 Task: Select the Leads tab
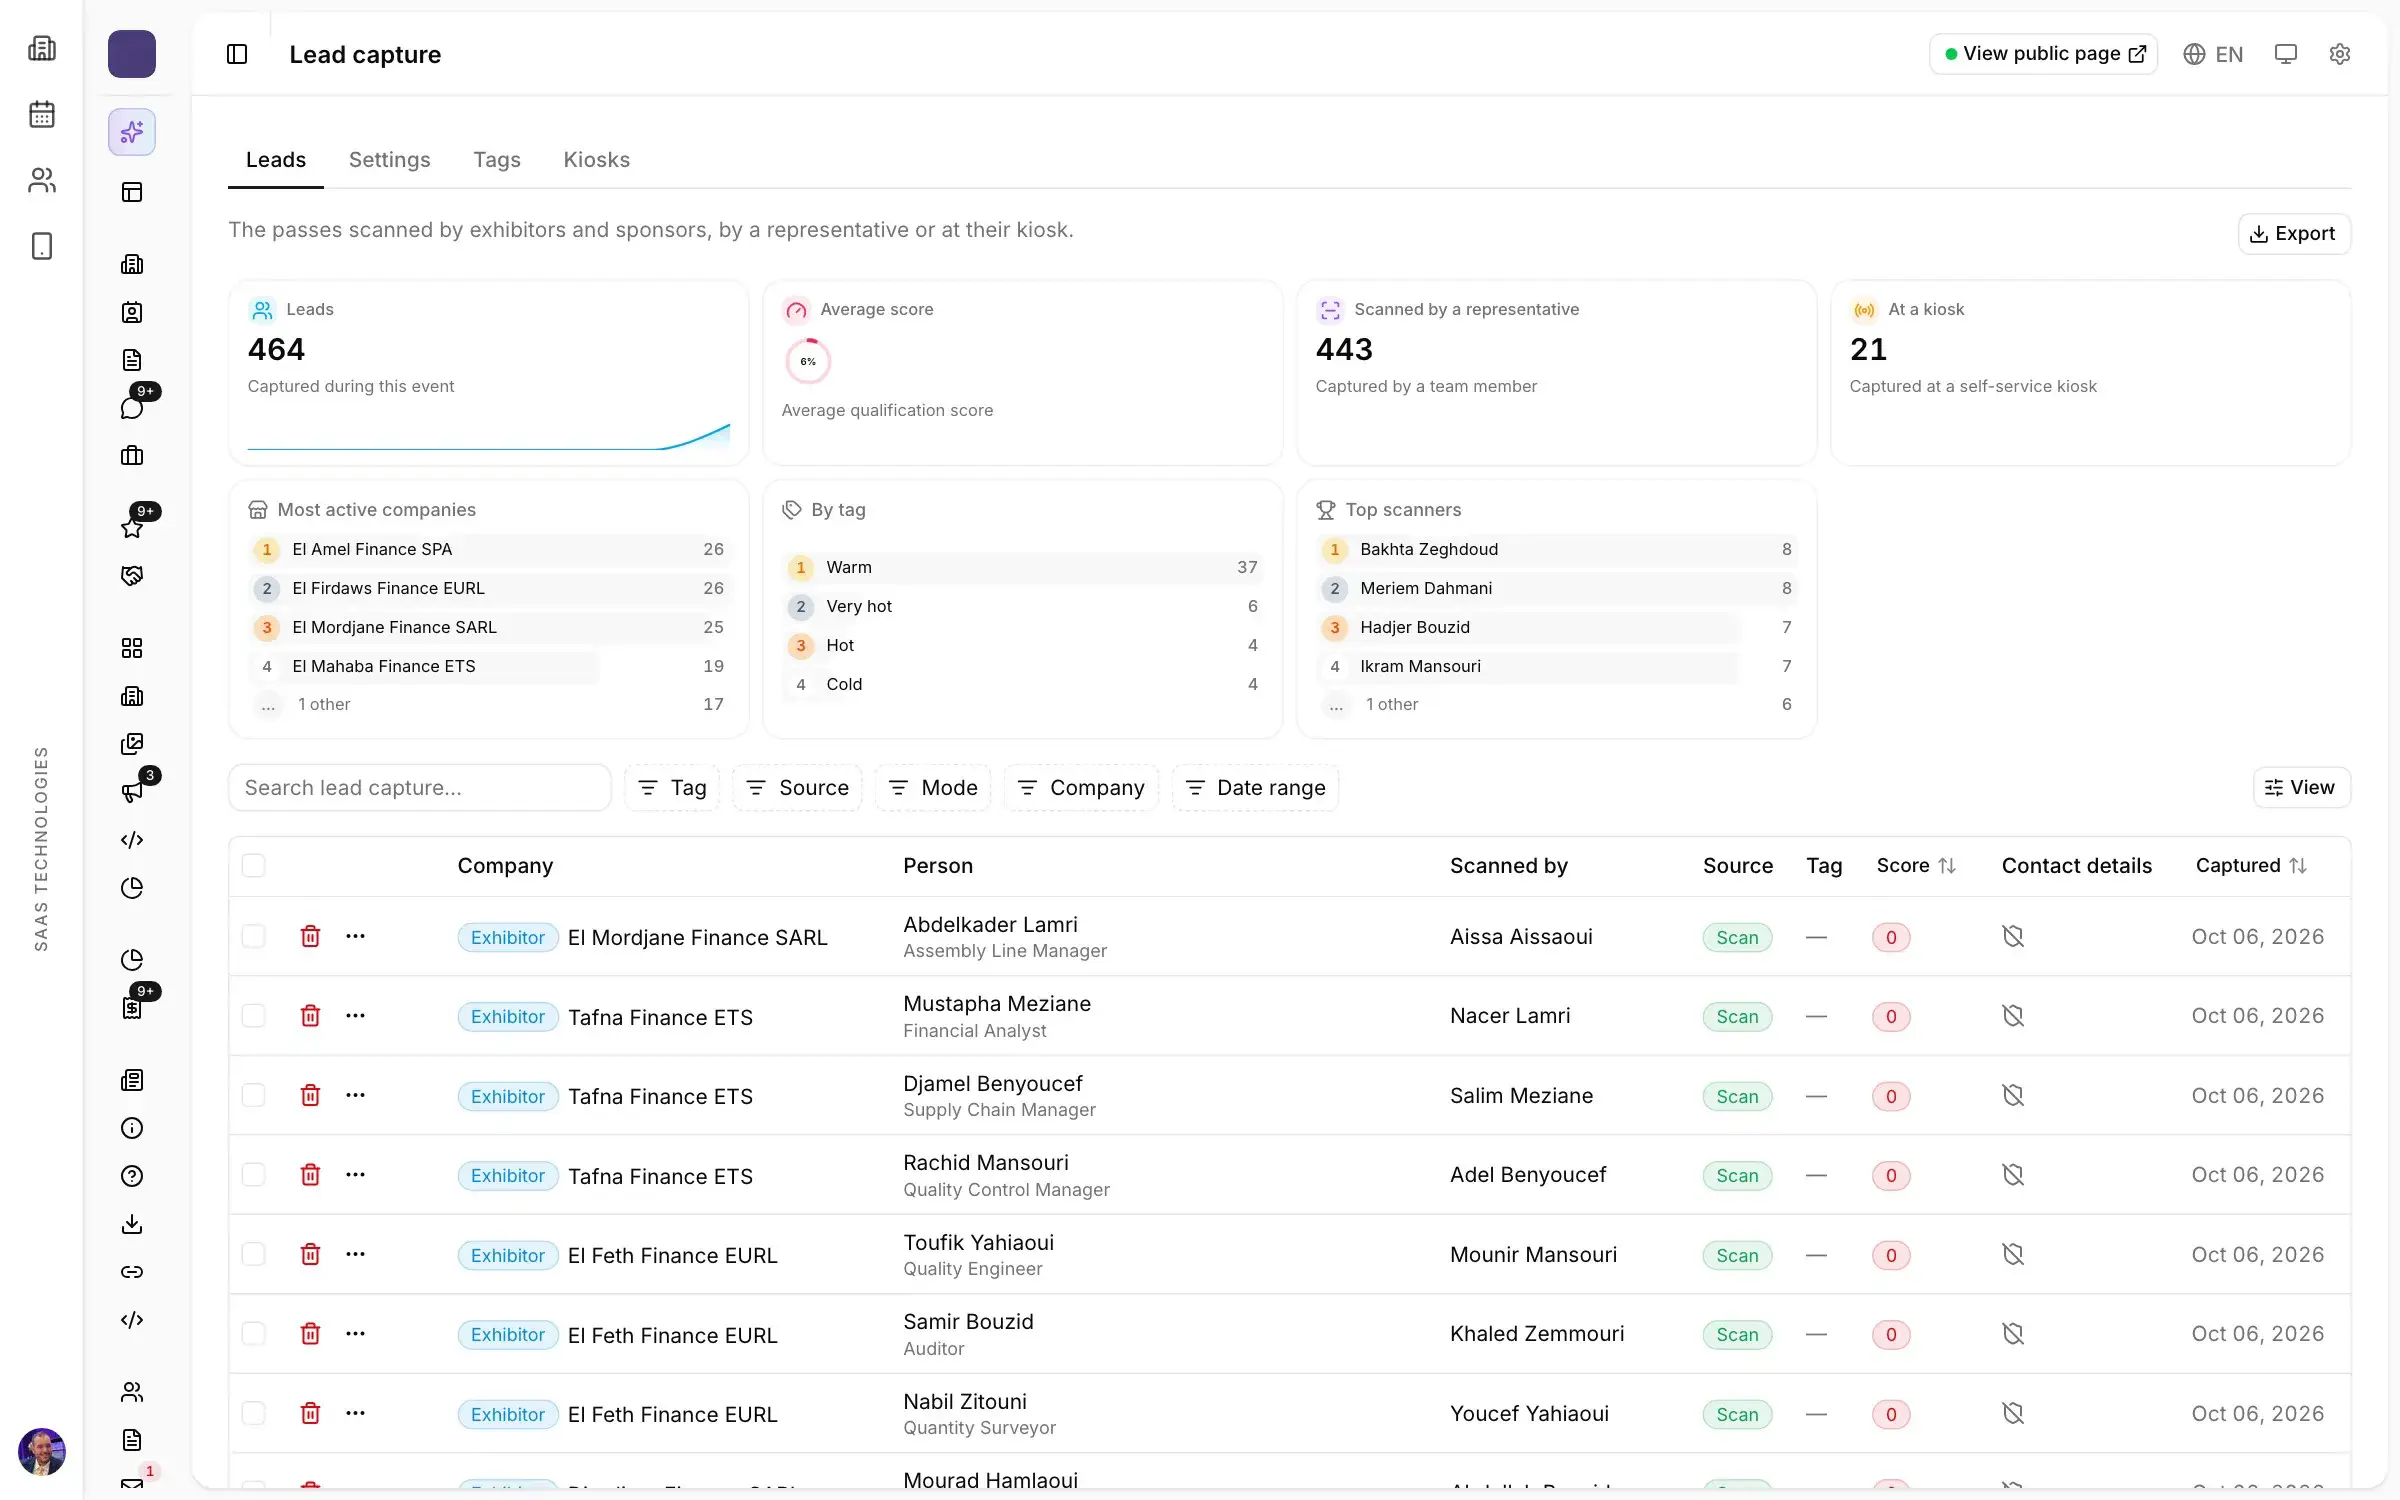[276, 160]
